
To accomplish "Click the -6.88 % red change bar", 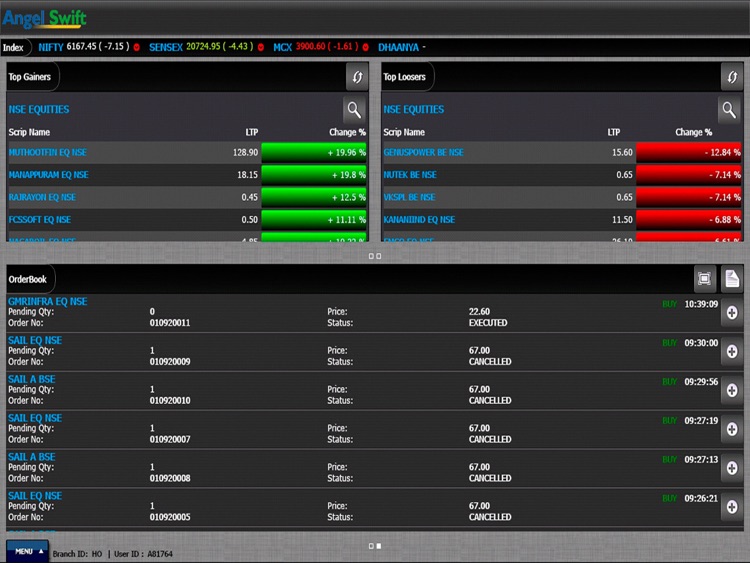I will point(689,220).
